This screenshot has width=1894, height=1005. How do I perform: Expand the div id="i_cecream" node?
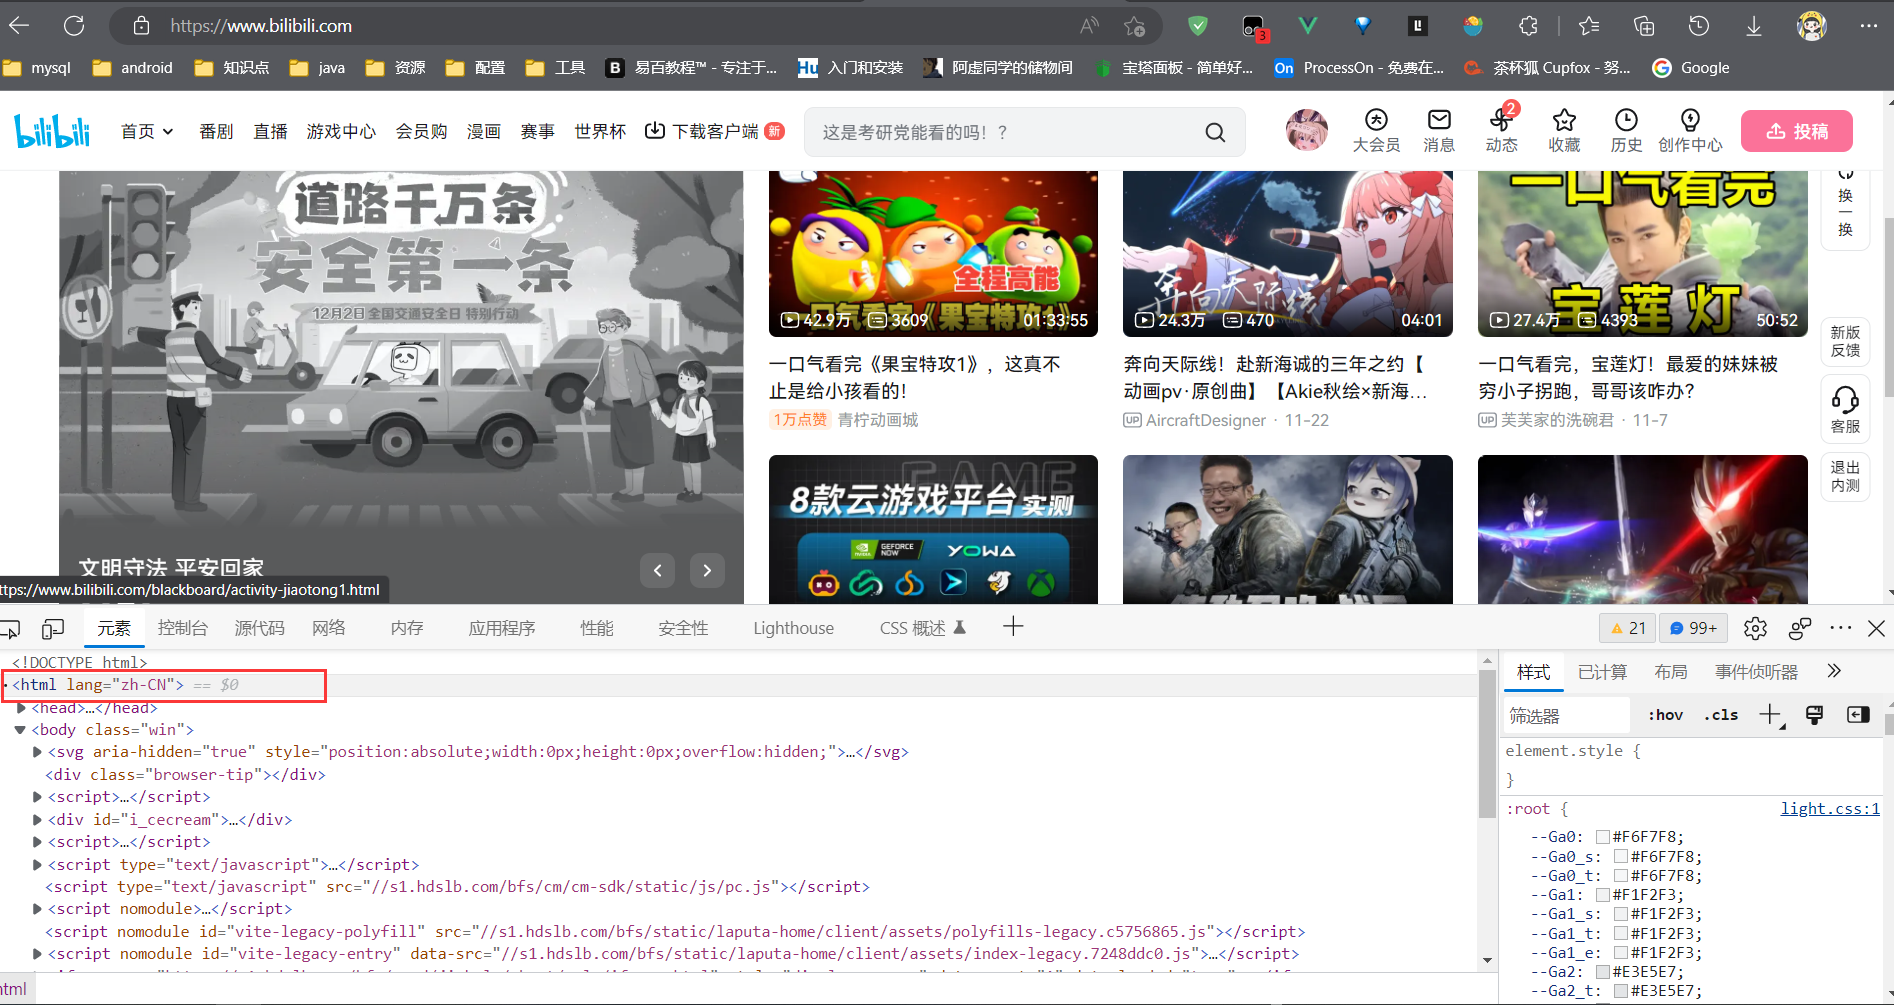[x=37, y=820]
